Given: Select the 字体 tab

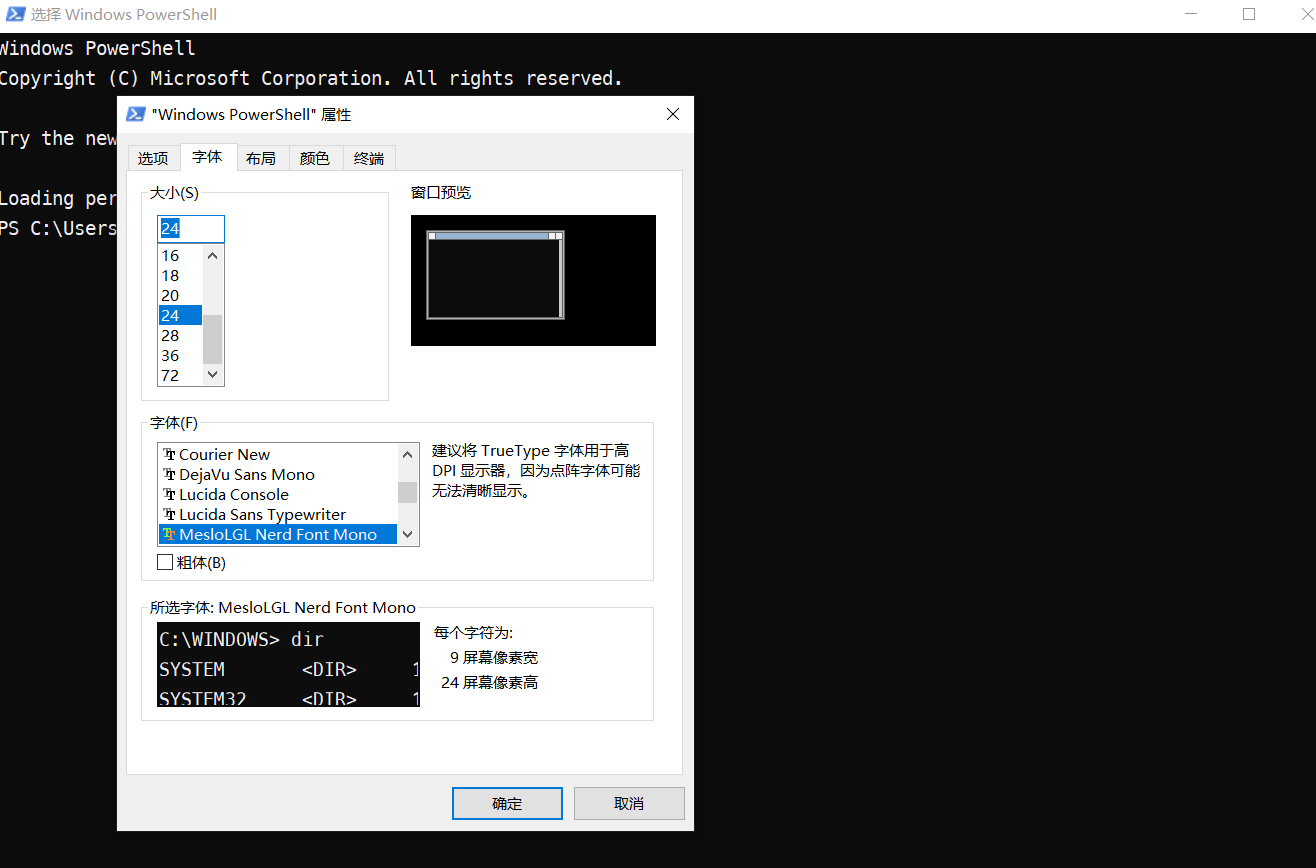Looking at the screenshot, I should tap(208, 157).
